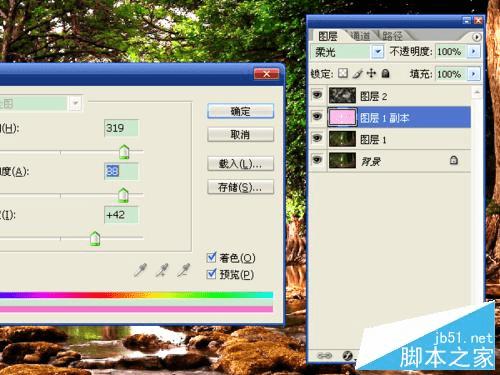Click the saturation slider handle
500x375 pixels.
[123, 195]
